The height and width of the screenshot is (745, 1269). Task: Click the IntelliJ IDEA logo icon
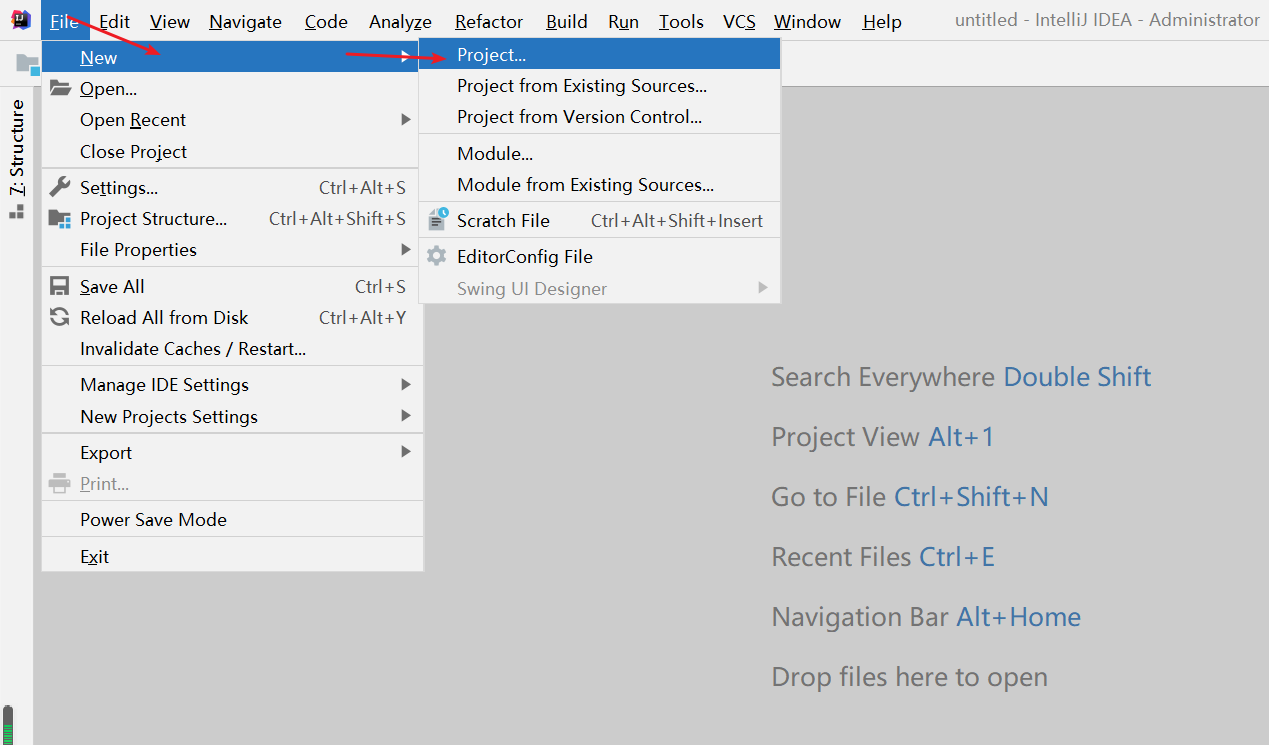(x=21, y=20)
